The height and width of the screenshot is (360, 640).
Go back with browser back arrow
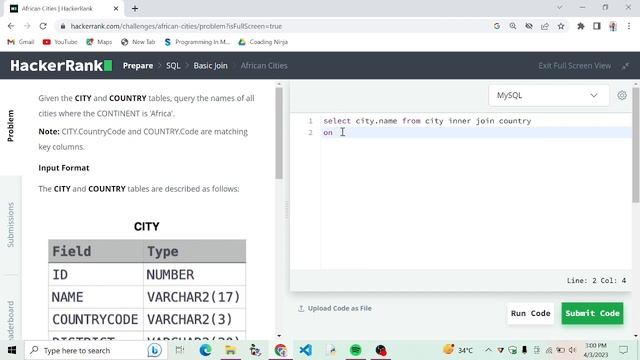tap(11, 26)
